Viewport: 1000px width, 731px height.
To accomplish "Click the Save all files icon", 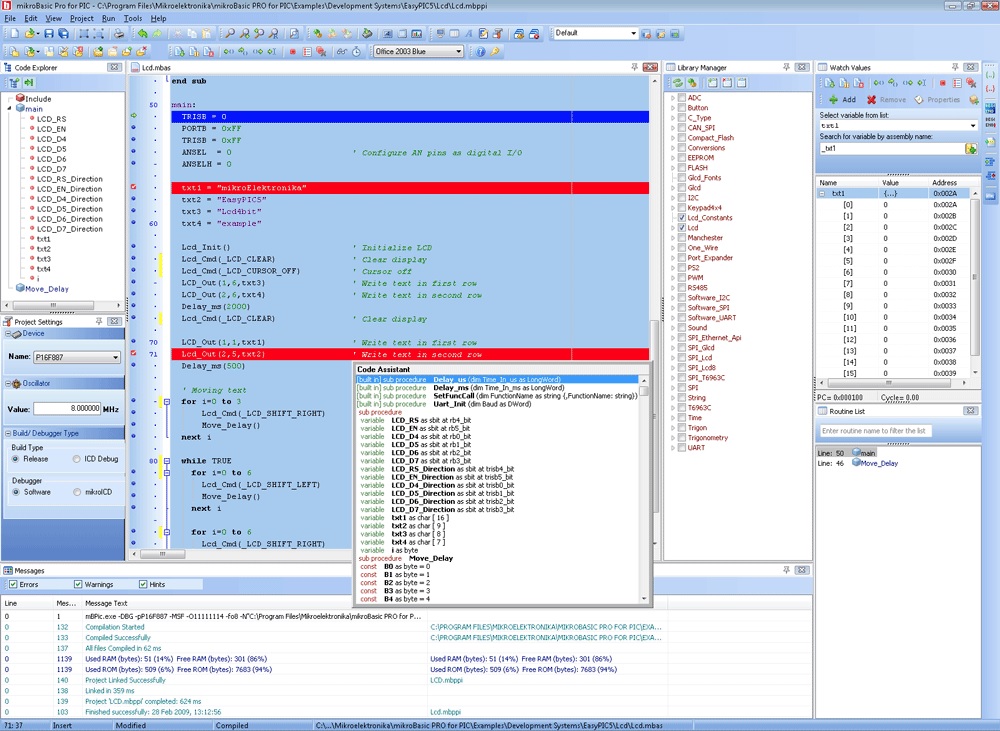I will [x=63, y=33].
